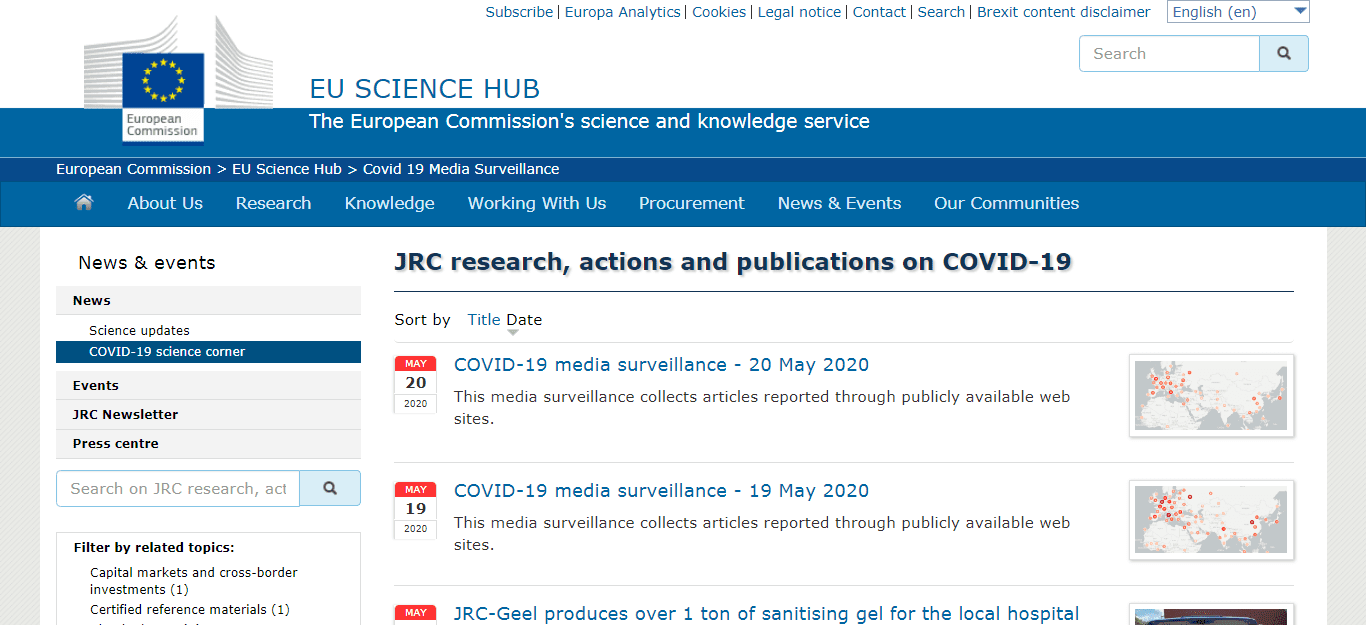Click the home icon in navigation bar

point(84,202)
